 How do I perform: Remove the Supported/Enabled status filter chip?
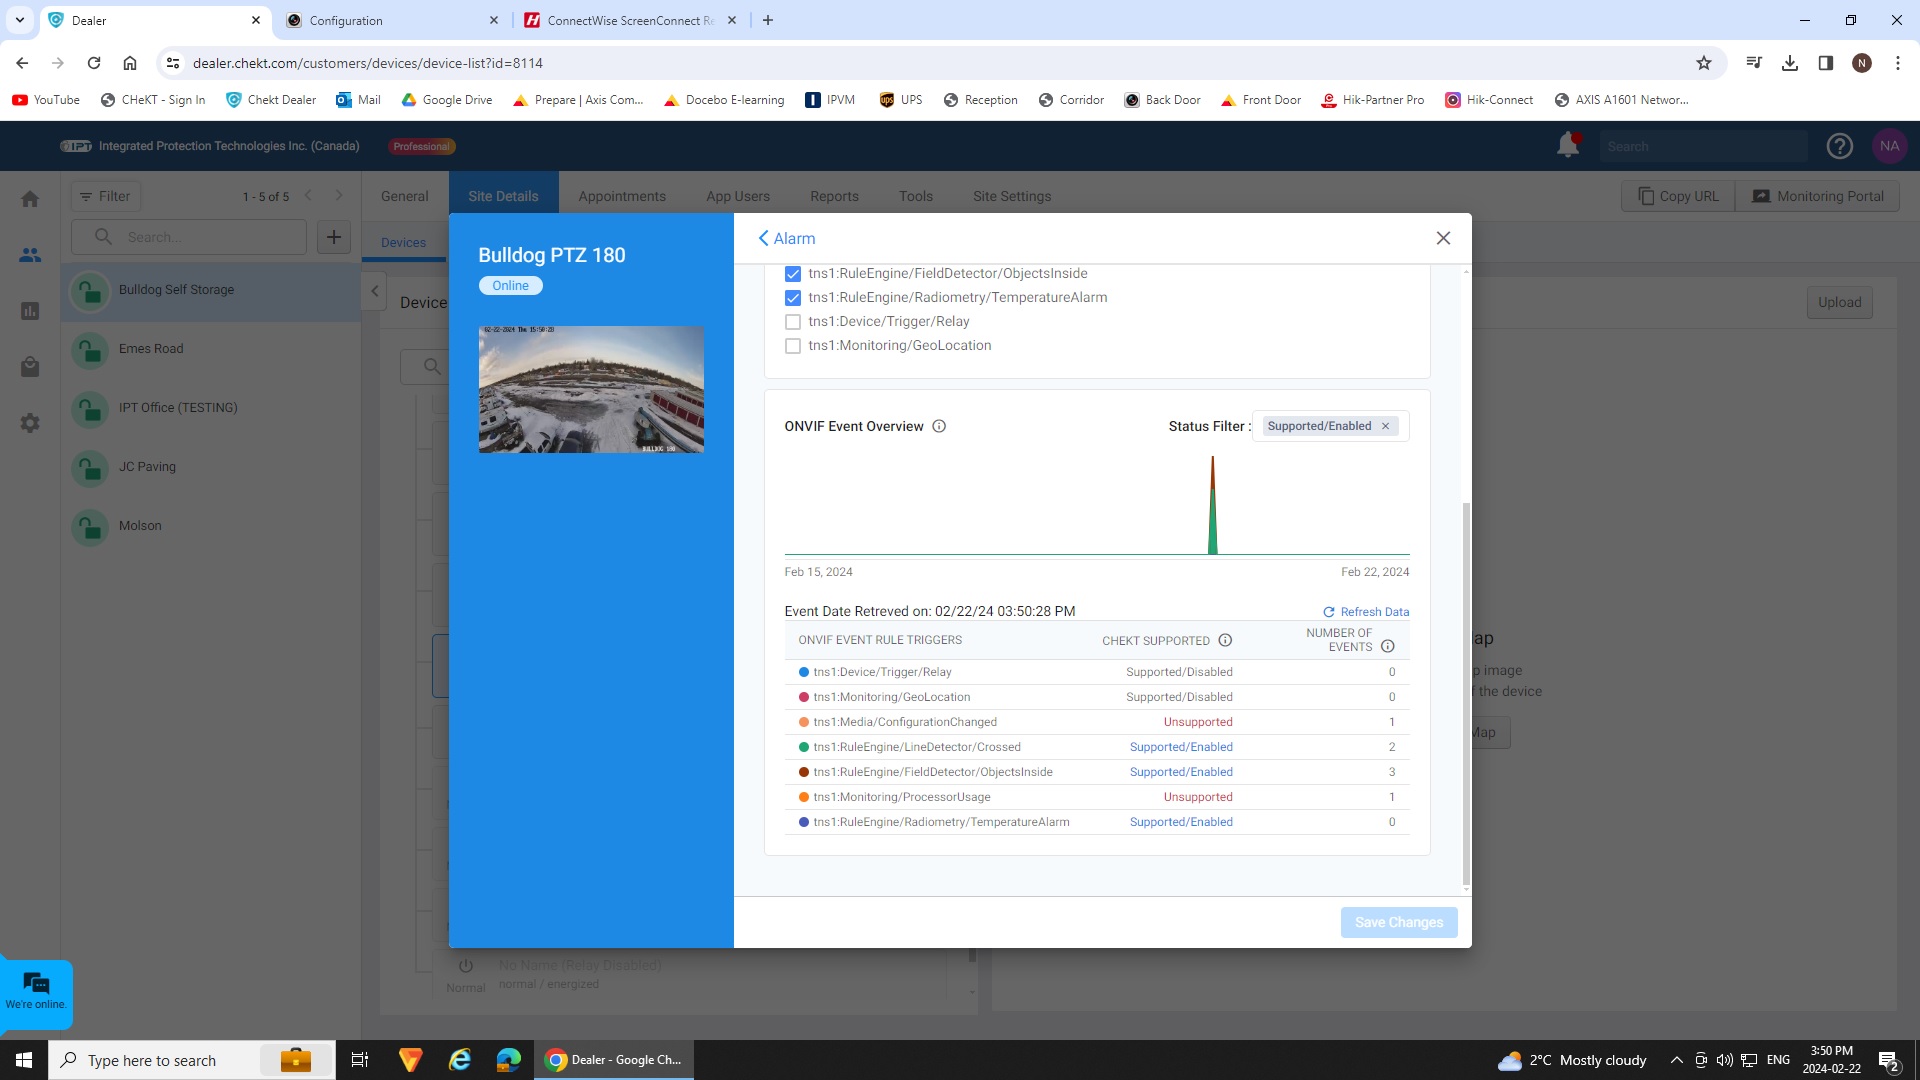pos(1385,426)
